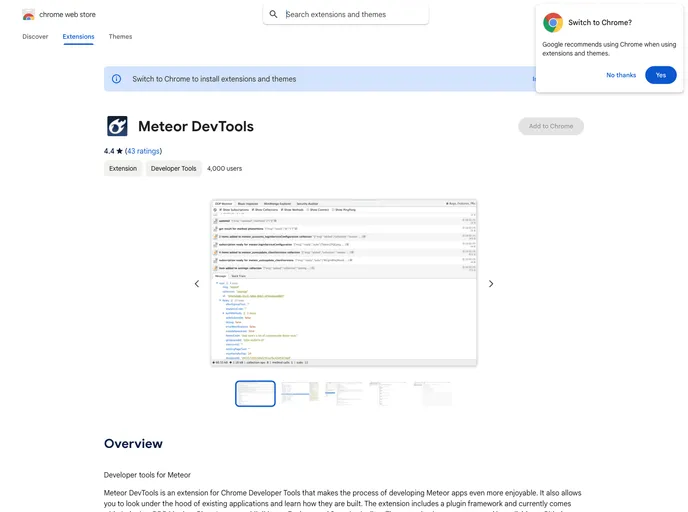Show the previous screenshot with left arrow

197,284
